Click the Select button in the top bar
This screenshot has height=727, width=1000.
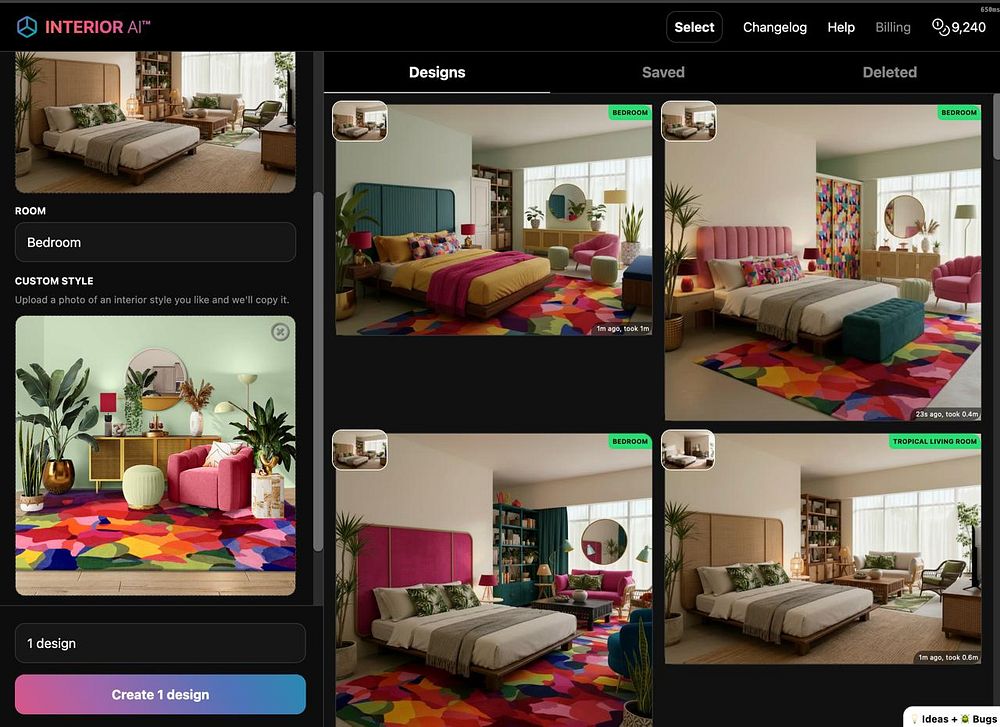694,27
